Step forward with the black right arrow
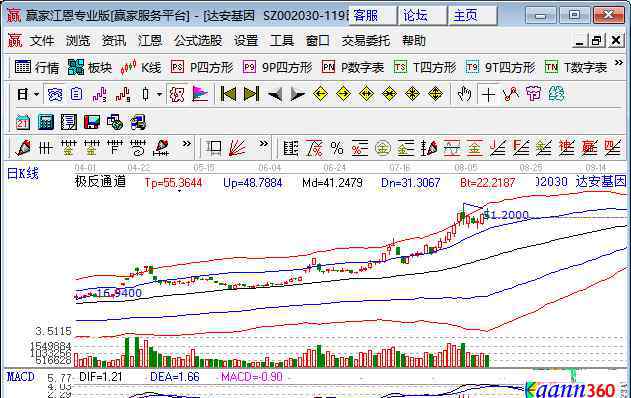This screenshot has width=631, height=398. click(x=298, y=95)
